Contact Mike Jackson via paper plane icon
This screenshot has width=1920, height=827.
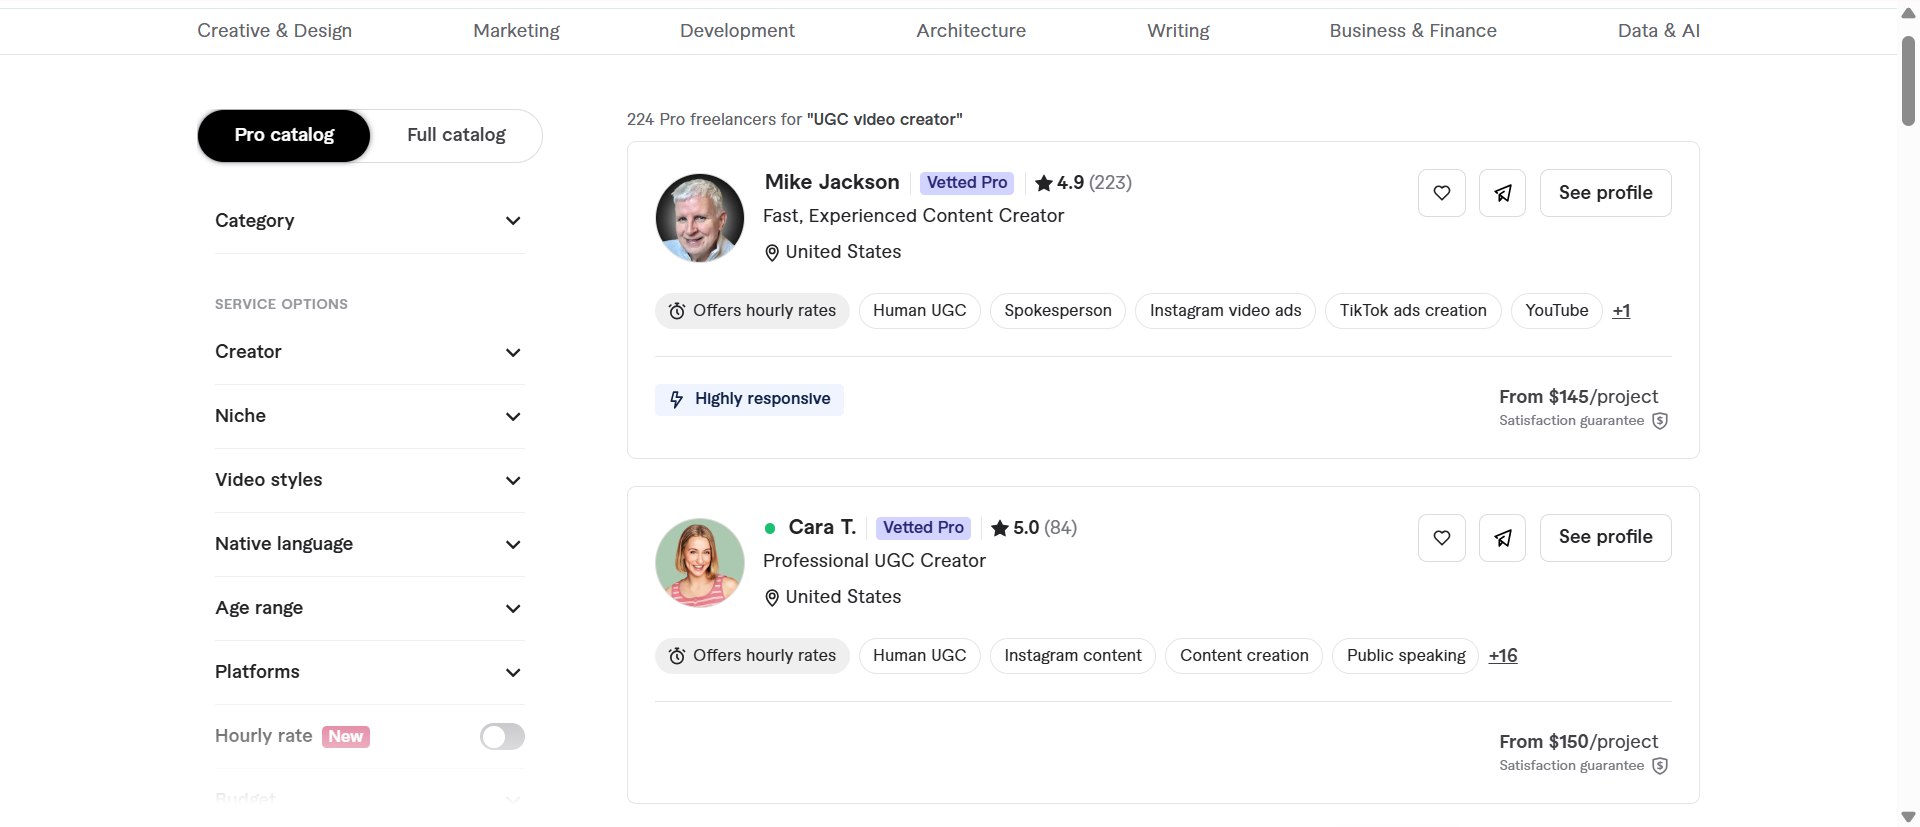coord(1502,193)
